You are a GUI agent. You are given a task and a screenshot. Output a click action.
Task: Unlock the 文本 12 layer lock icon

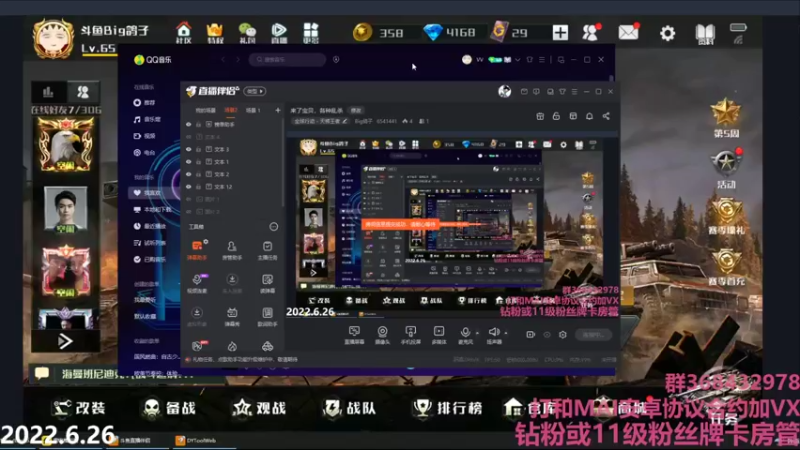point(198,187)
